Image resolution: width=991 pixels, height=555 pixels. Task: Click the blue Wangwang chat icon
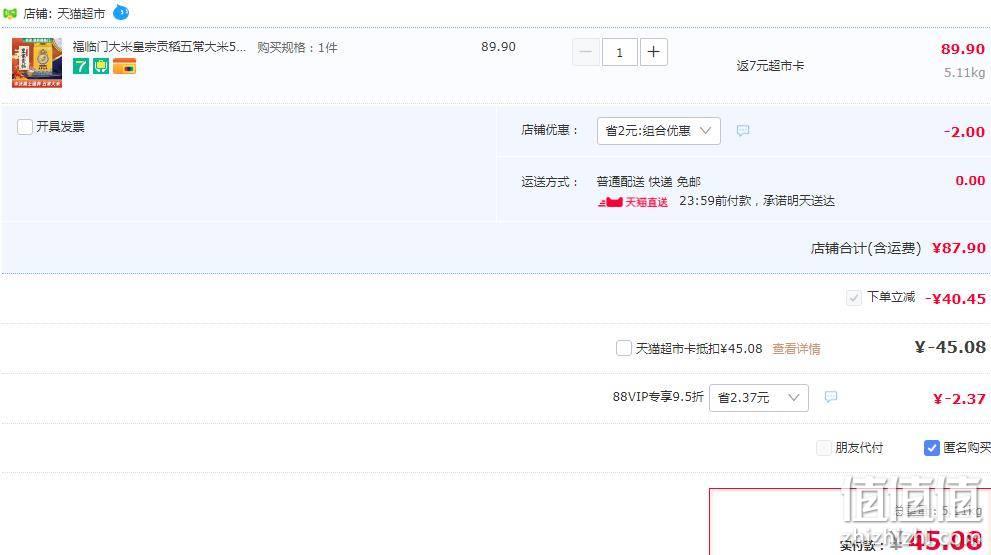pos(121,12)
